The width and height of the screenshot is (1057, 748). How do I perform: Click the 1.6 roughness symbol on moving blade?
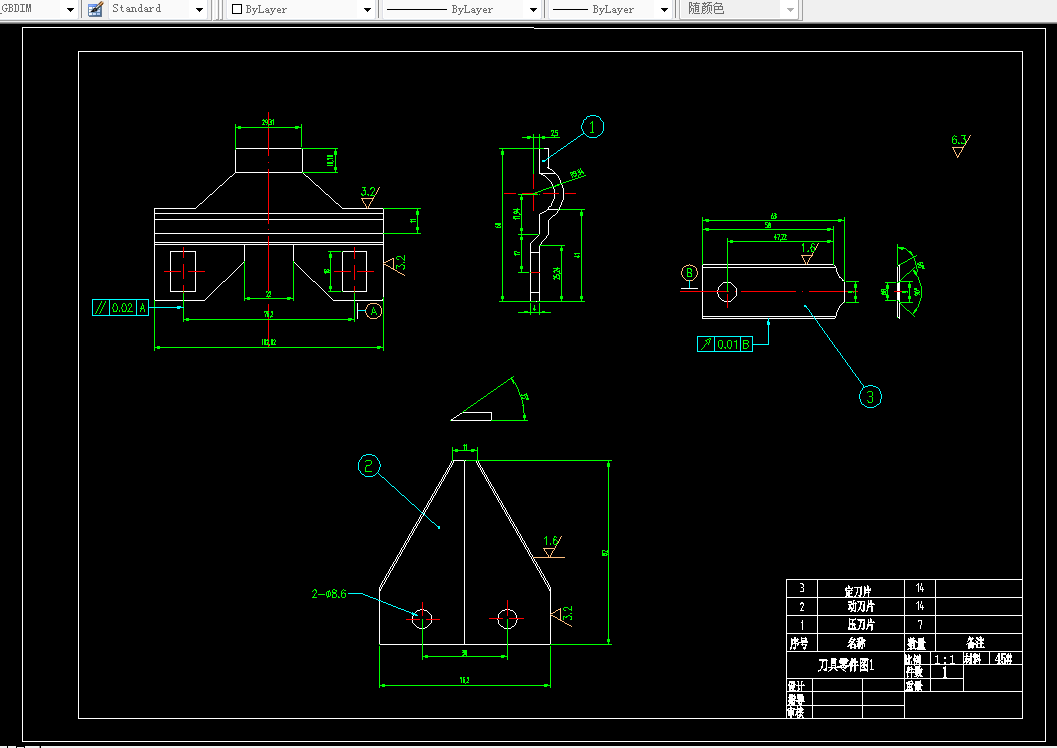click(552, 547)
